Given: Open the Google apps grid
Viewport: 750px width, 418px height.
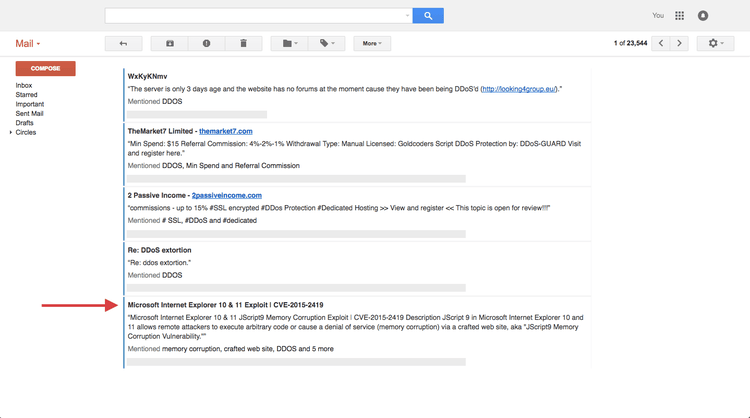Looking at the screenshot, I should 680,16.
